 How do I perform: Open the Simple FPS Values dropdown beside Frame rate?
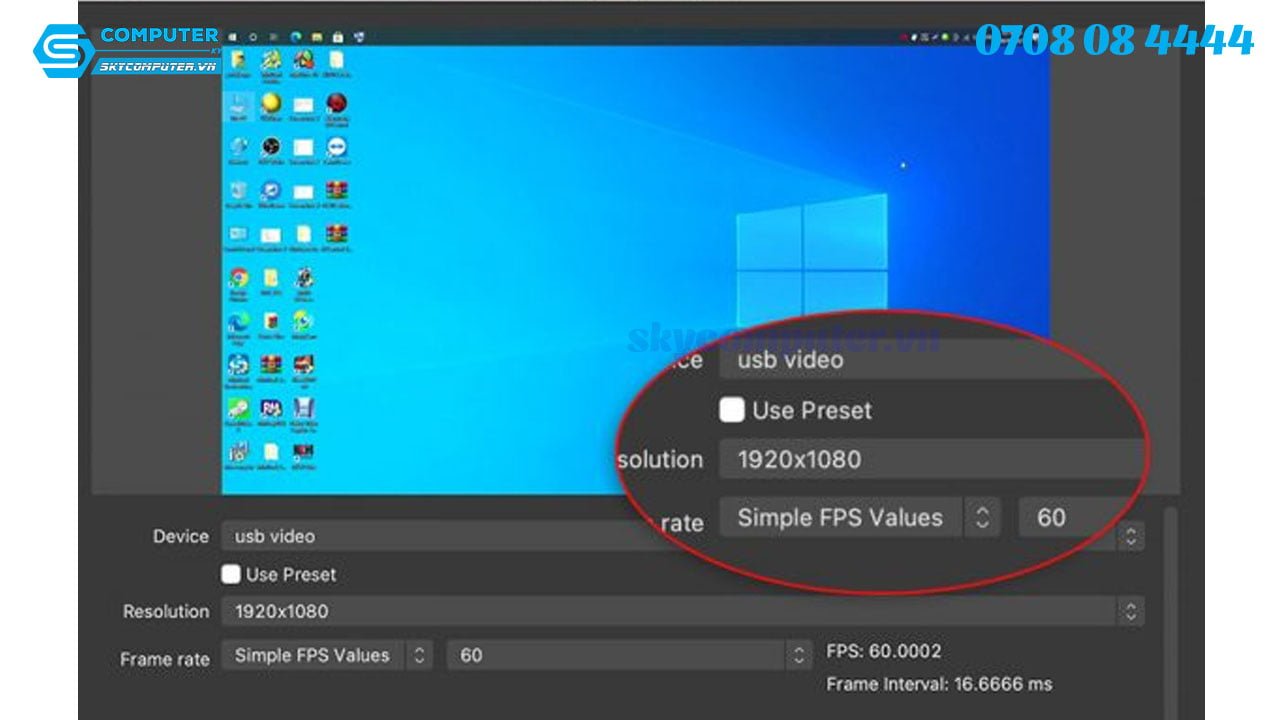point(420,656)
